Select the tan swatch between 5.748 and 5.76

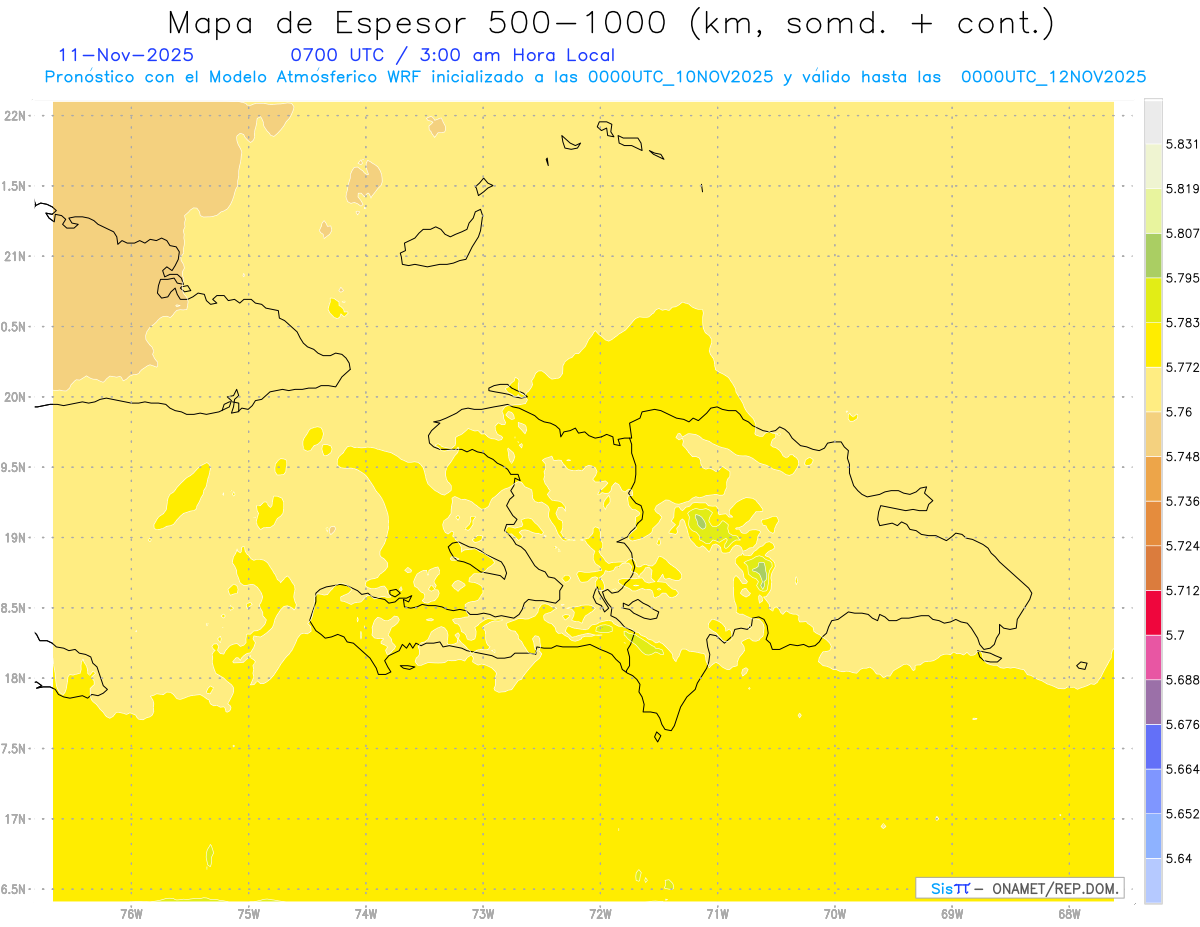pos(1153,434)
